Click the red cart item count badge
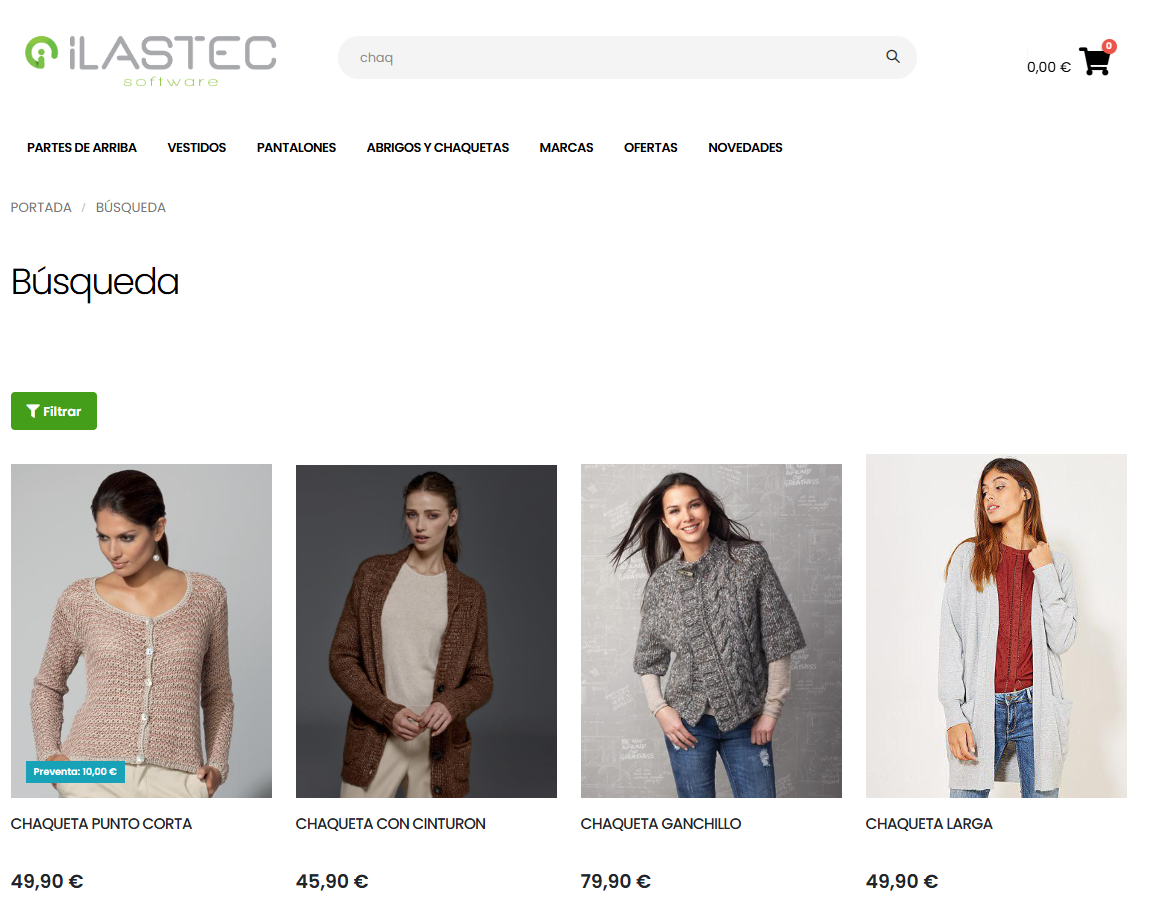 point(1108,46)
